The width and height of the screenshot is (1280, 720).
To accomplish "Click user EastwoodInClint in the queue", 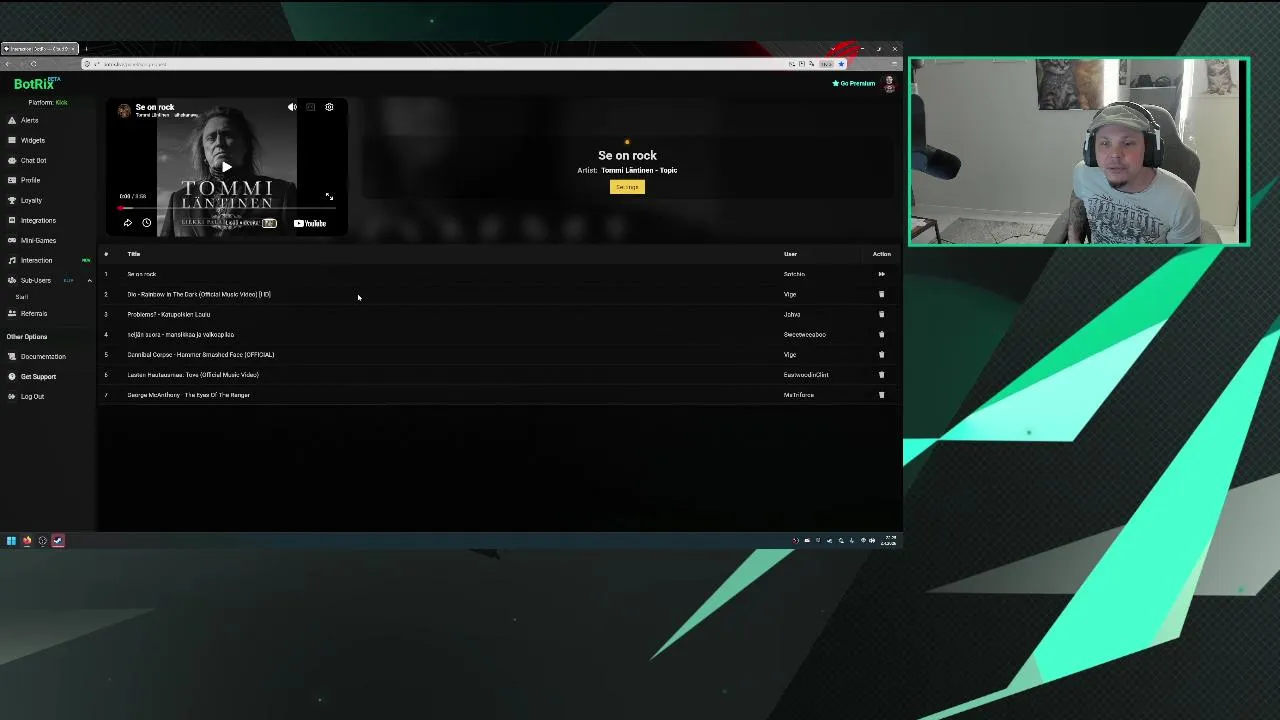I will click(x=806, y=375).
